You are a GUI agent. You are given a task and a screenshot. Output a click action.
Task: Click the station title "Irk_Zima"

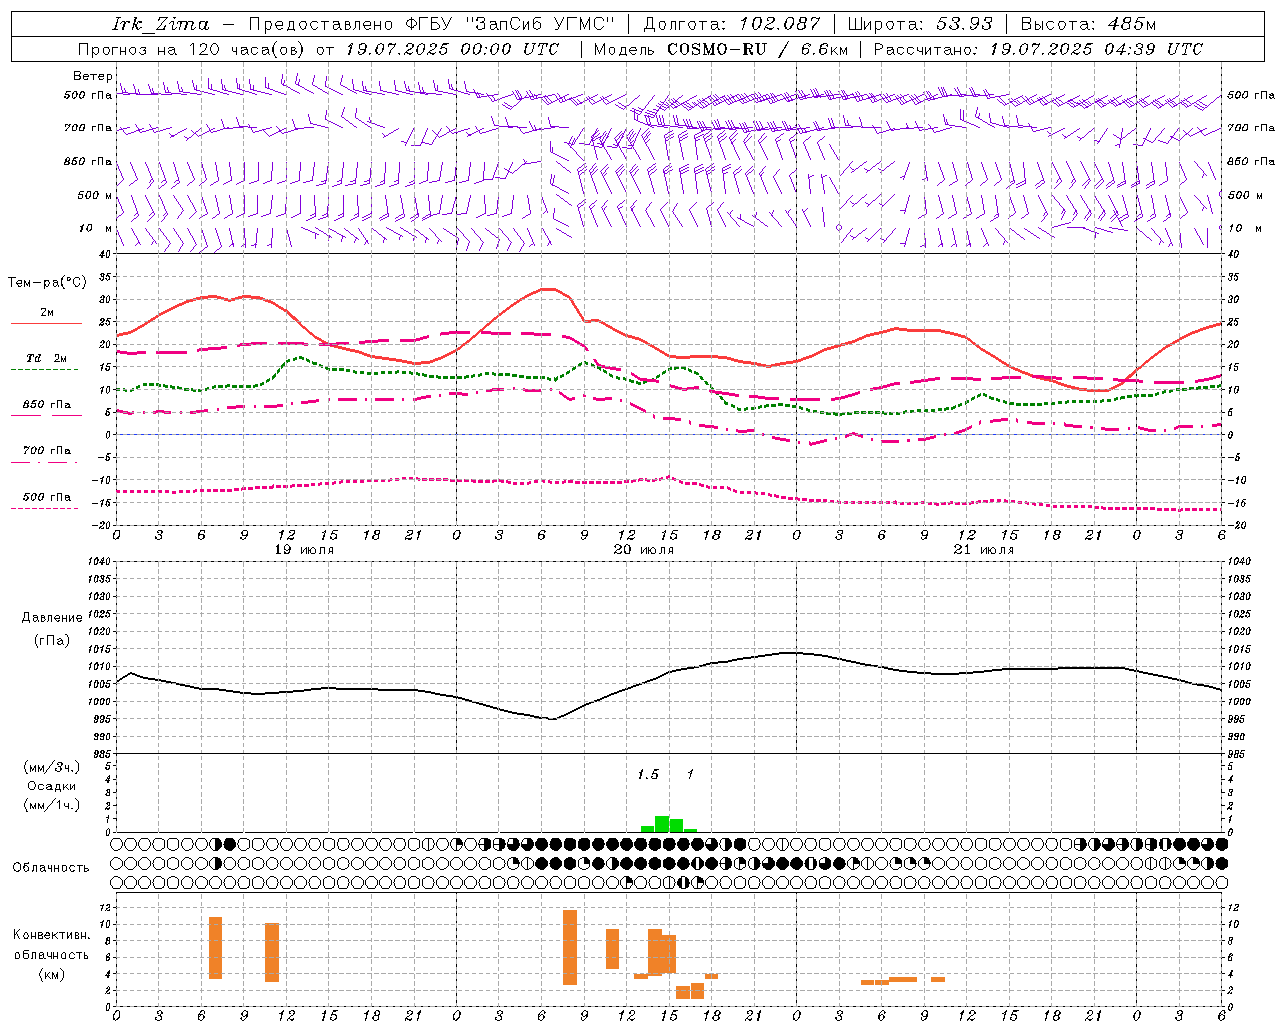161,24
